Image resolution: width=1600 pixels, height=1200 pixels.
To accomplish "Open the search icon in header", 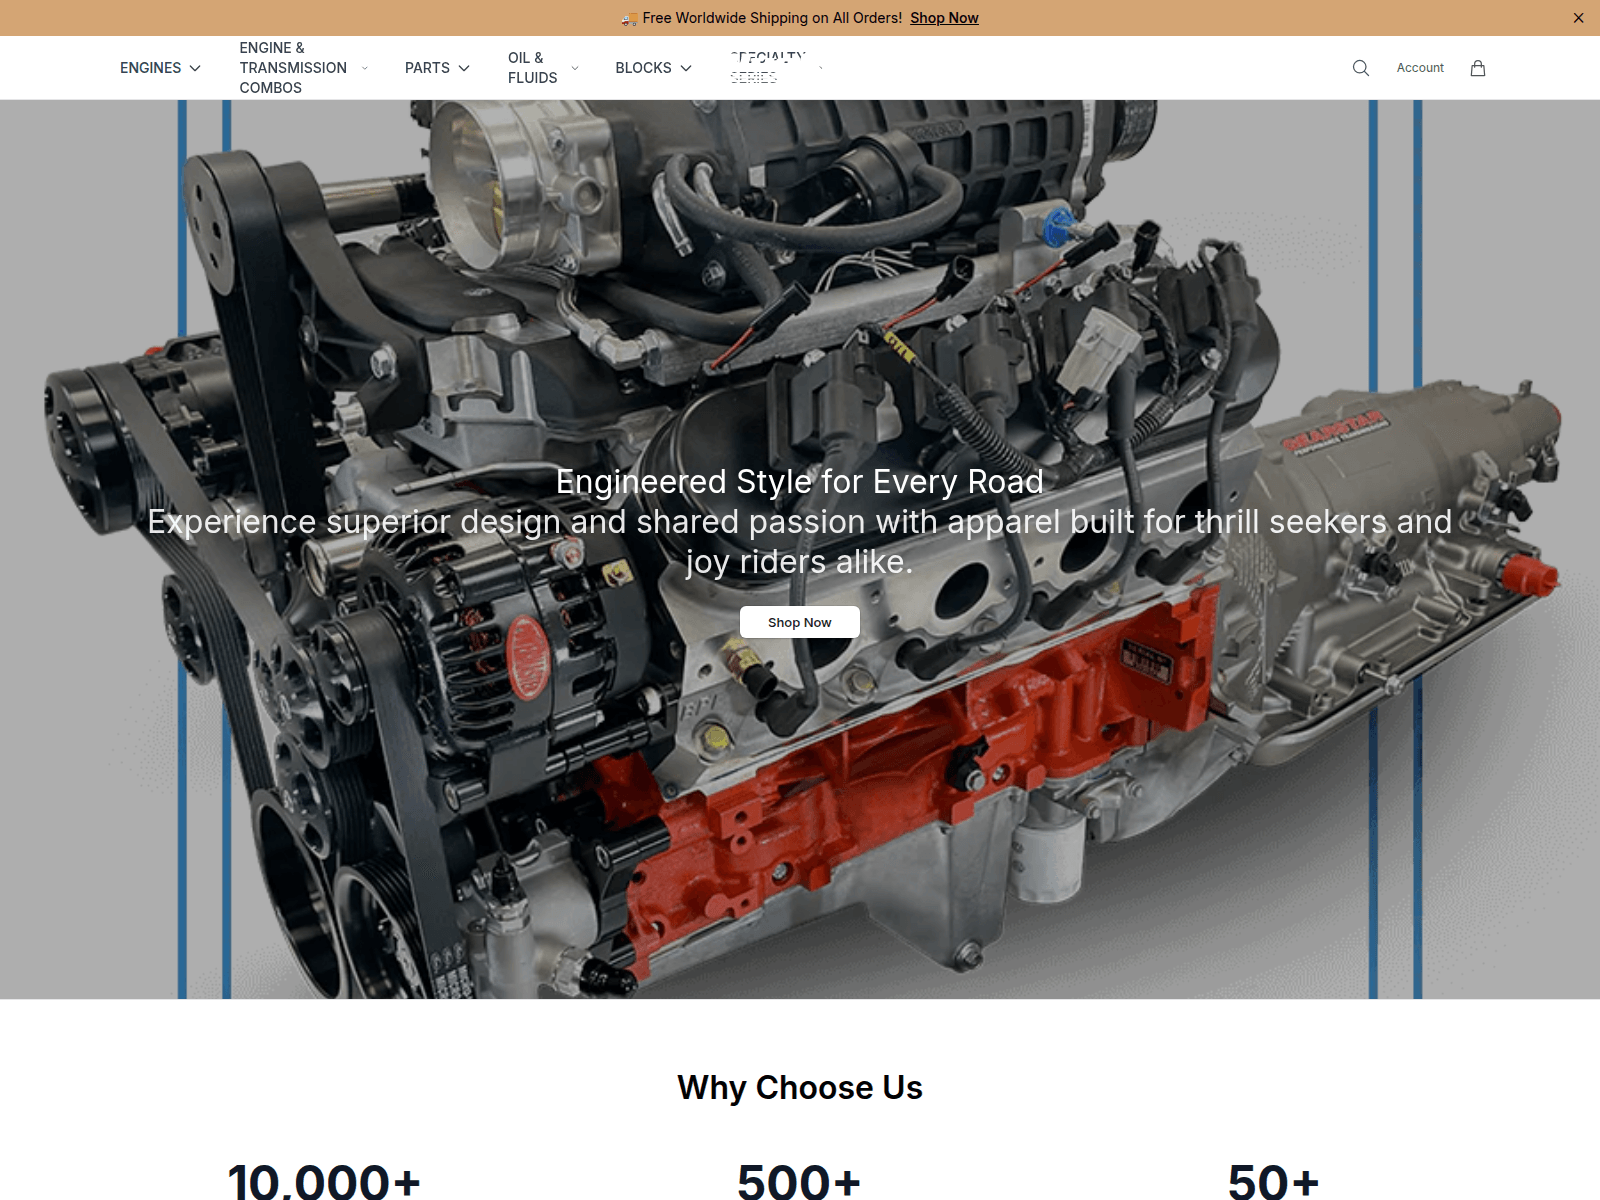I will (x=1360, y=68).
